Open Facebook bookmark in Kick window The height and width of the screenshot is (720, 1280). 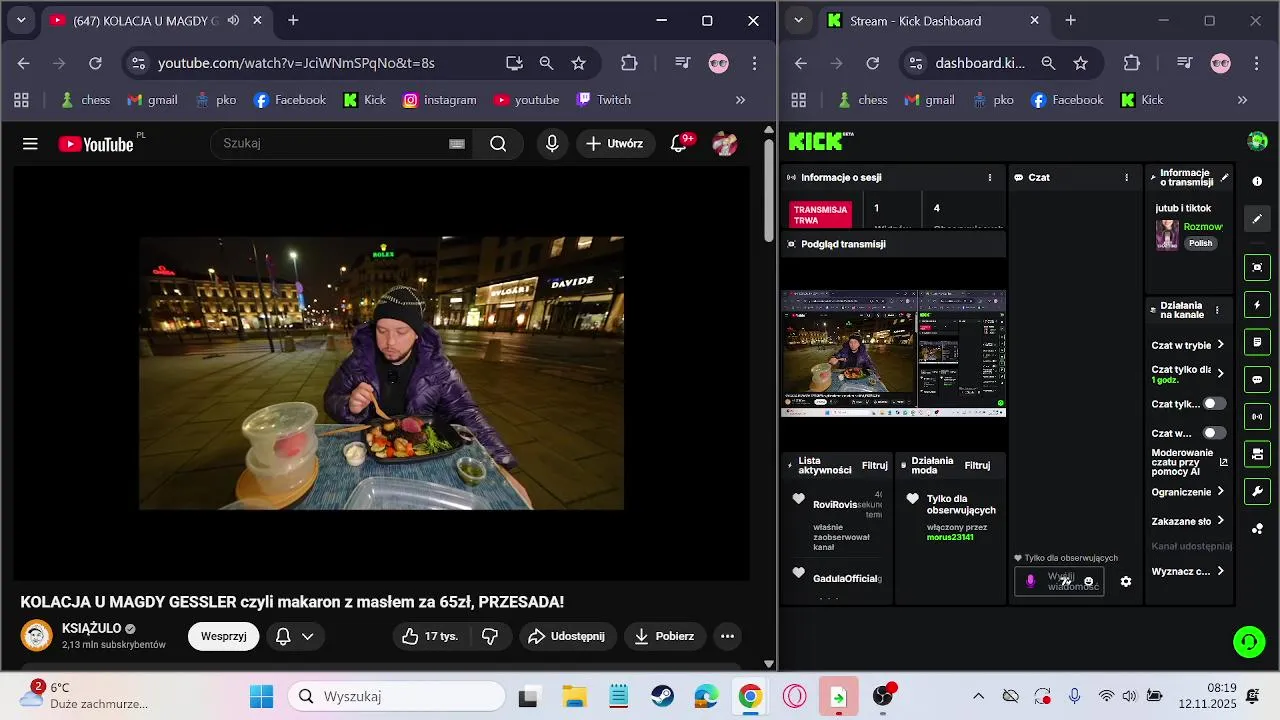click(1067, 100)
